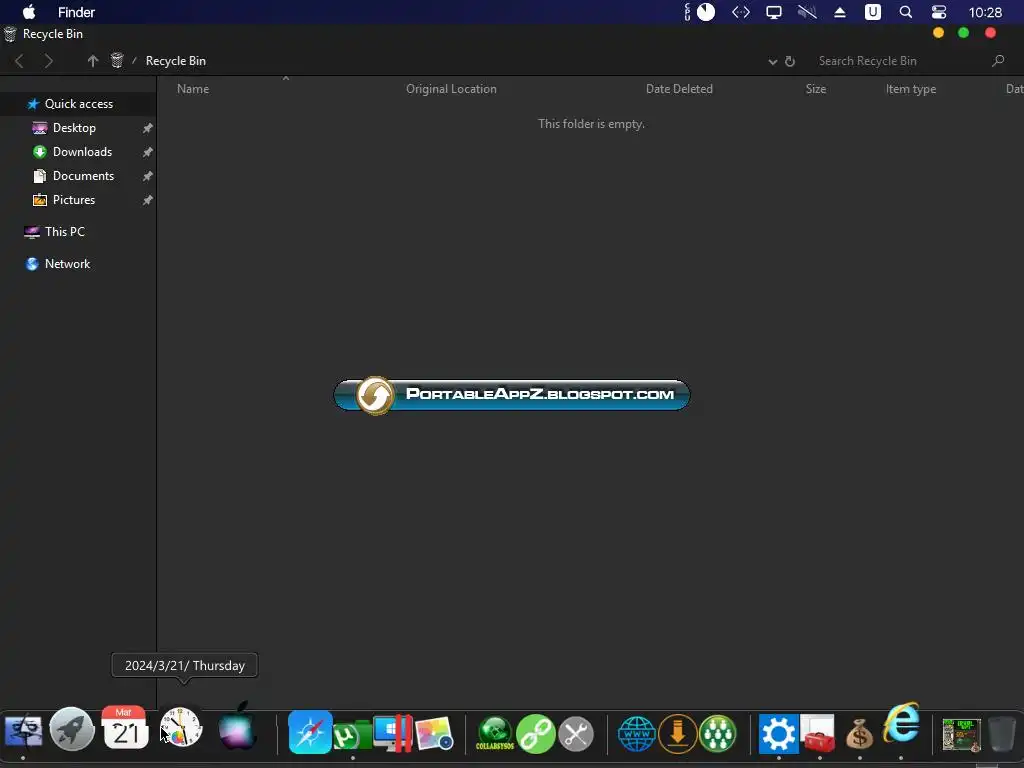This screenshot has height=768, width=1024.
Task: Open Downloads in sidebar
Action: click(82, 152)
